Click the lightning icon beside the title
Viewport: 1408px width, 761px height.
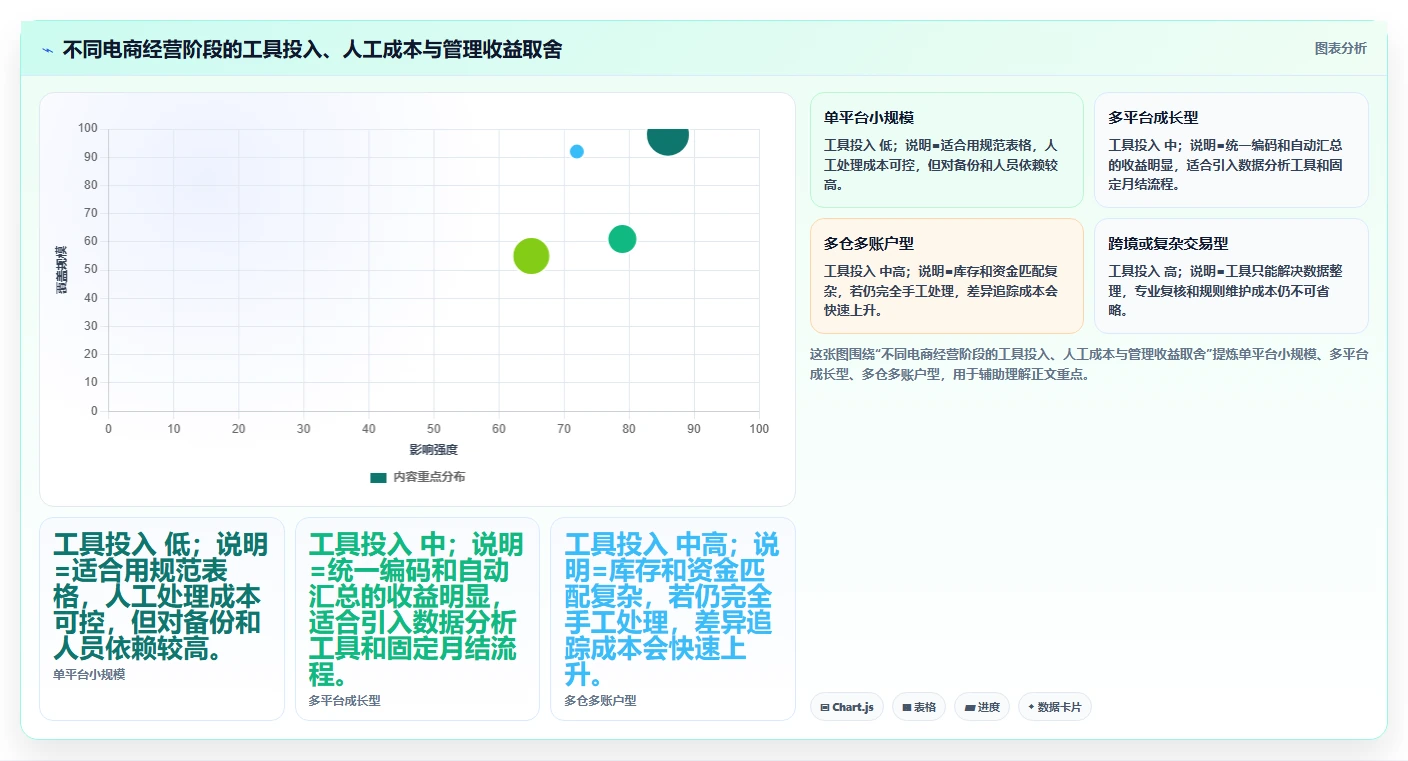pyautogui.click(x=47, y=50)
